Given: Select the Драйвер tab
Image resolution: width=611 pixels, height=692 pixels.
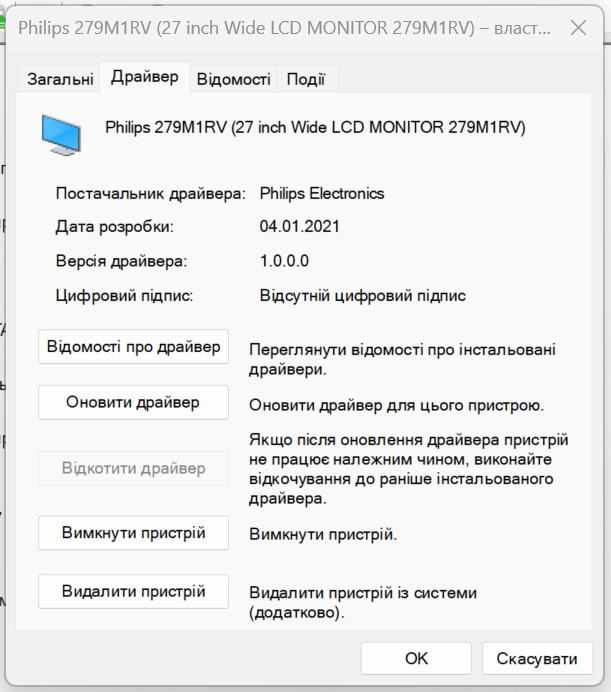Looking at the screenshot, I should click(x=145, y=77).
